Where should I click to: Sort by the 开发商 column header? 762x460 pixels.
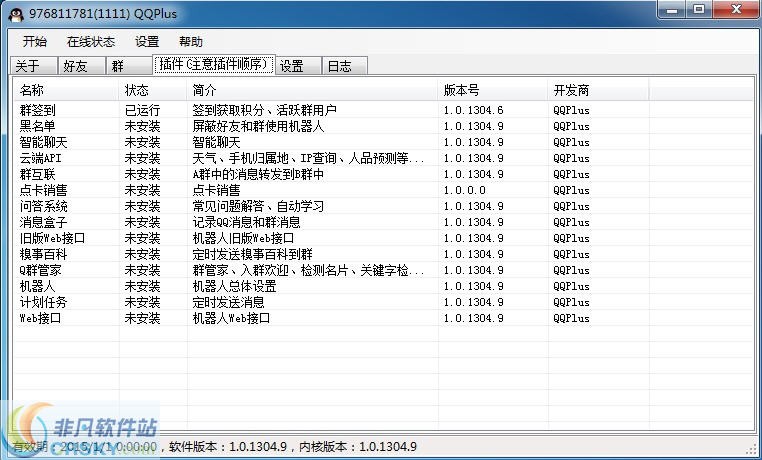[x=599, y=90]
